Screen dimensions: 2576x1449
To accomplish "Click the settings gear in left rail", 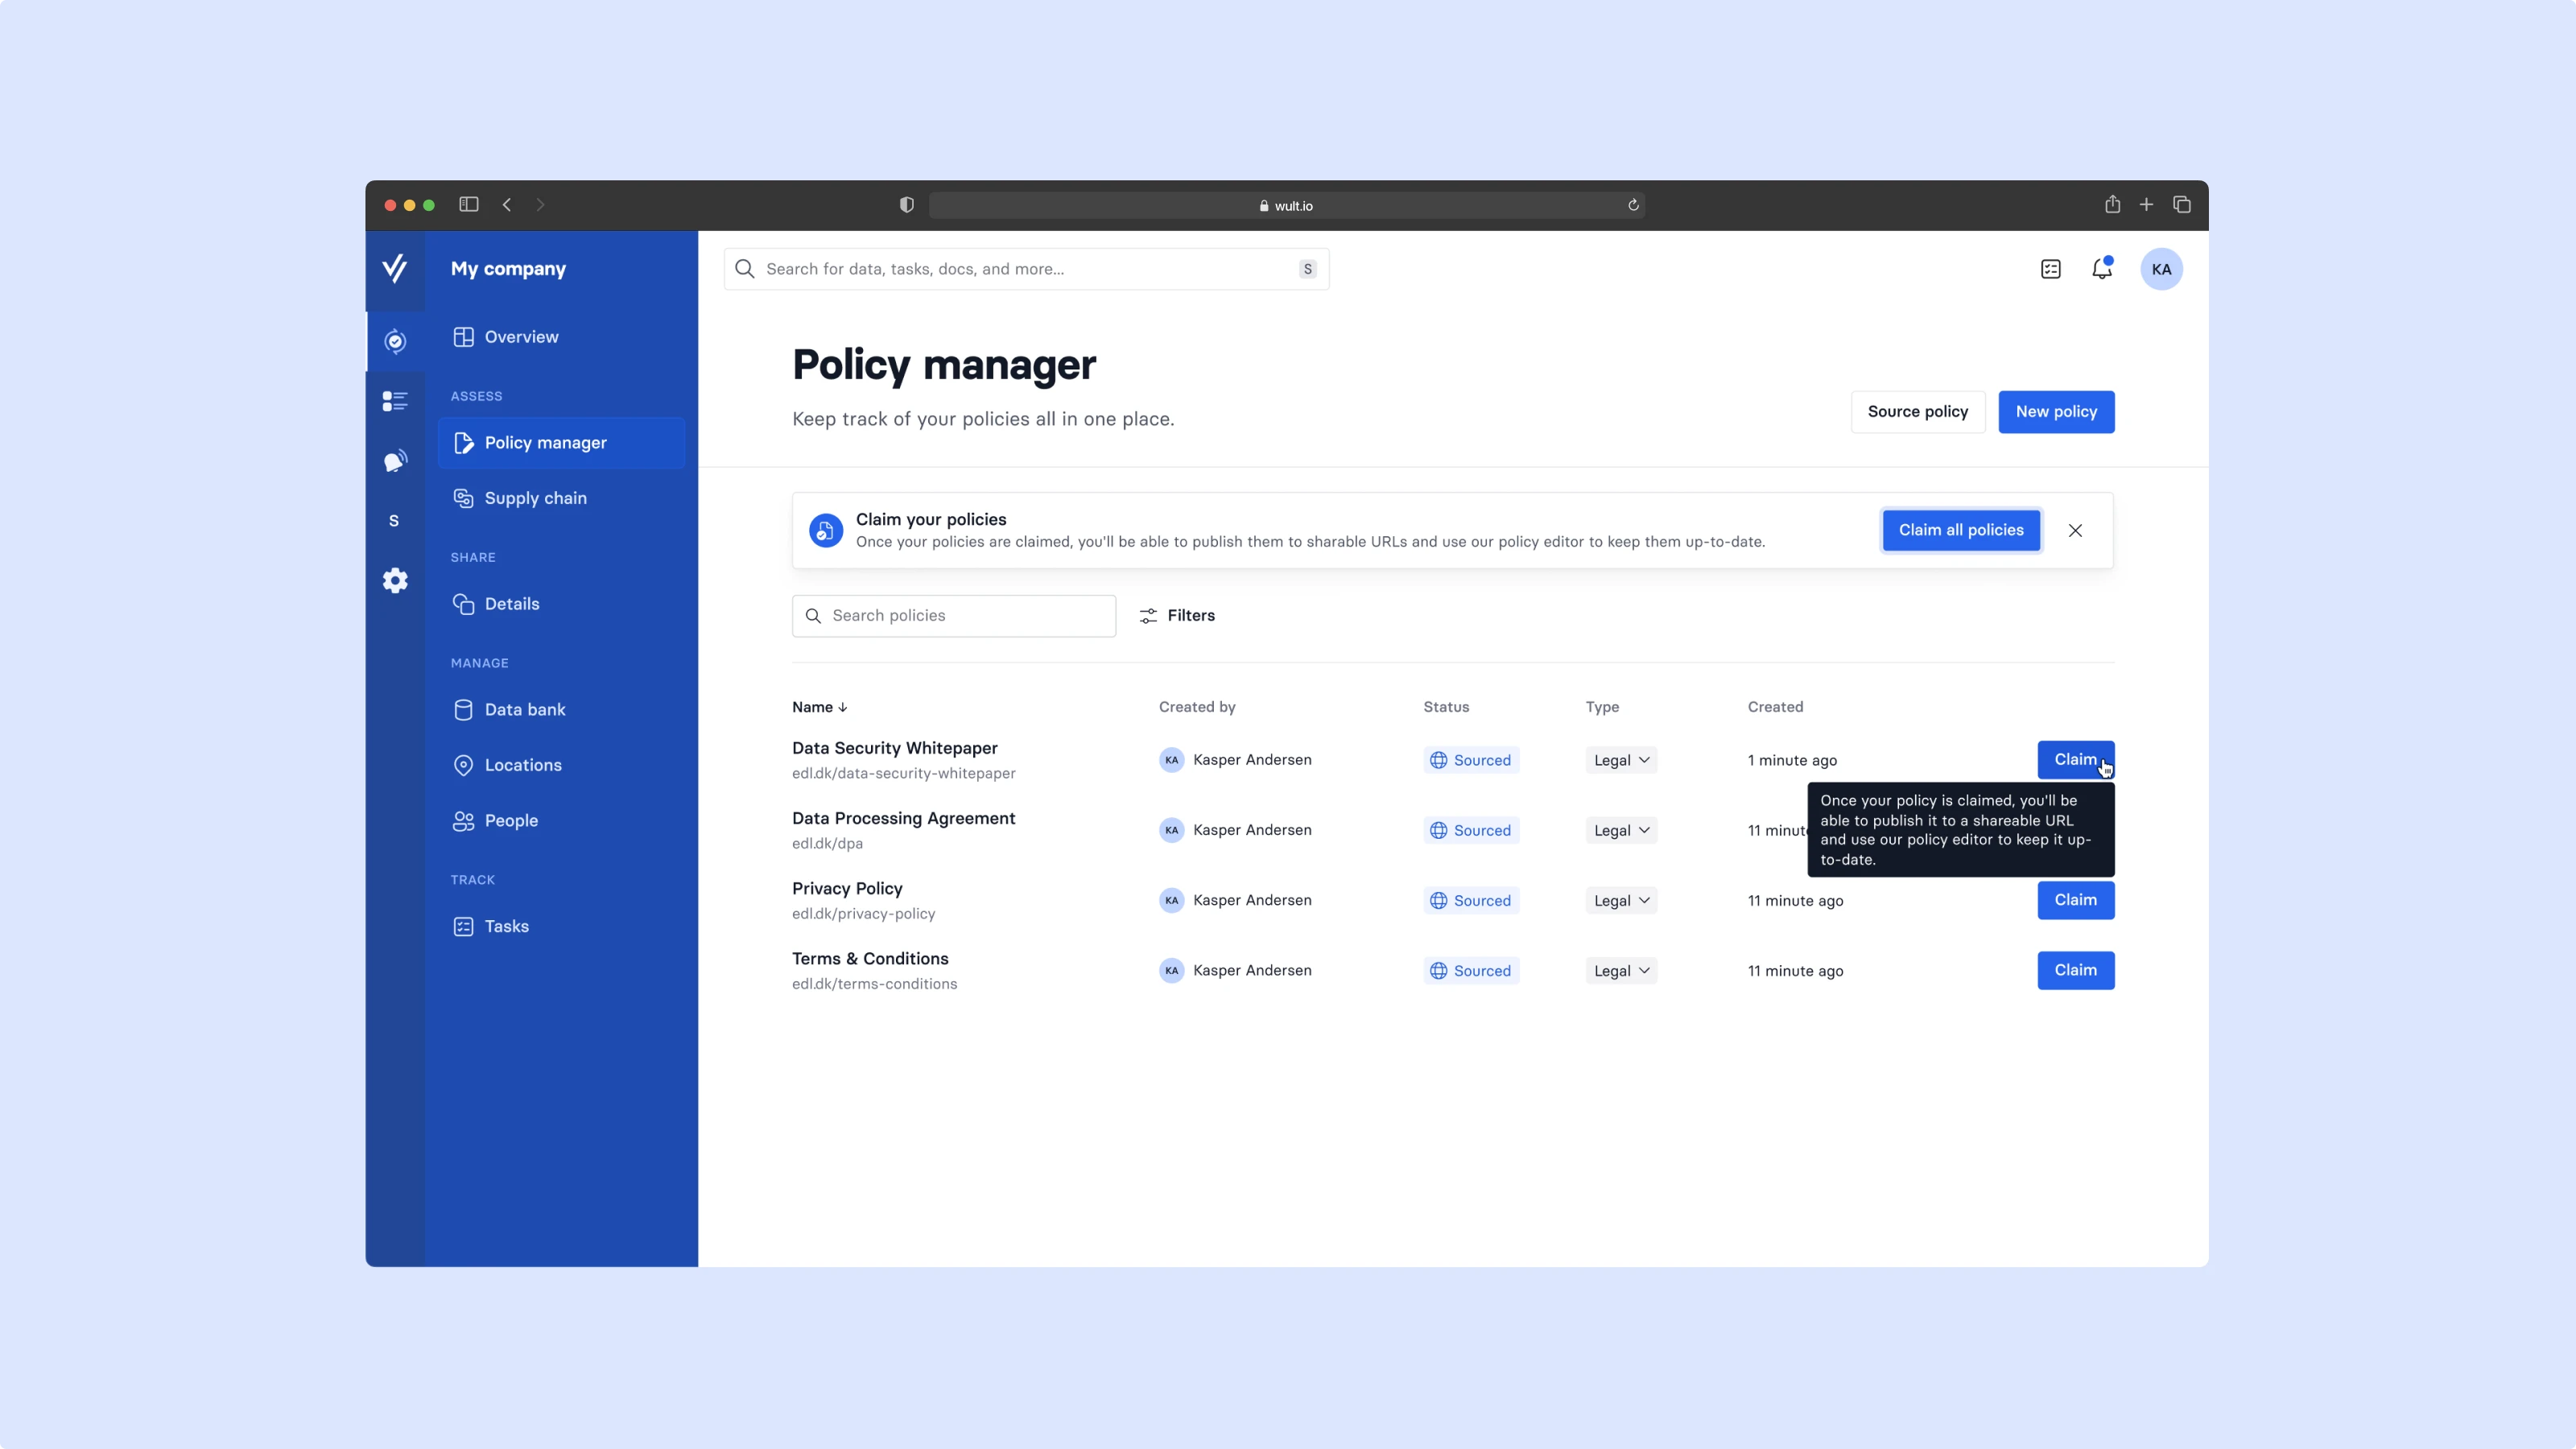I will [x=395, y=581].
